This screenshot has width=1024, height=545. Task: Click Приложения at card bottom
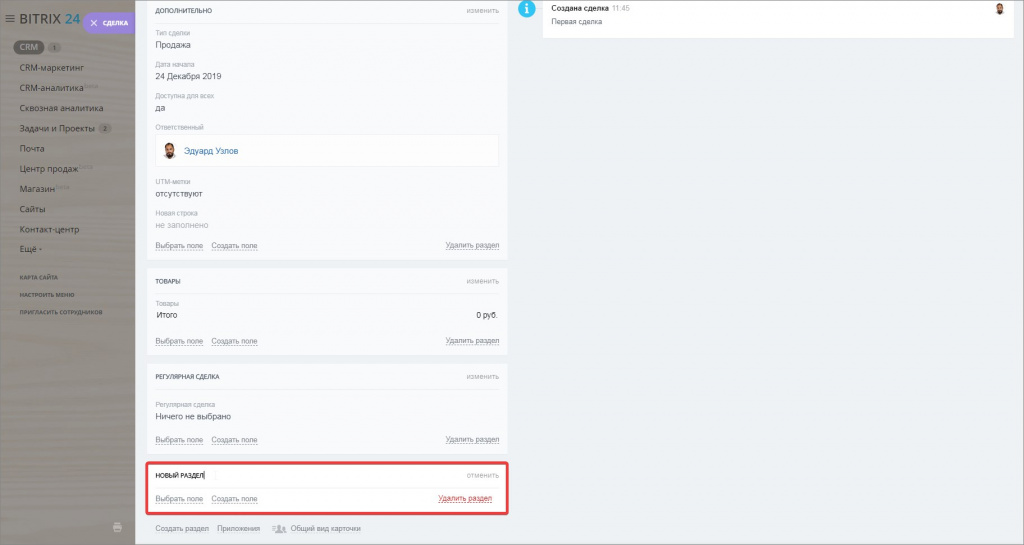tap(238, 529)
